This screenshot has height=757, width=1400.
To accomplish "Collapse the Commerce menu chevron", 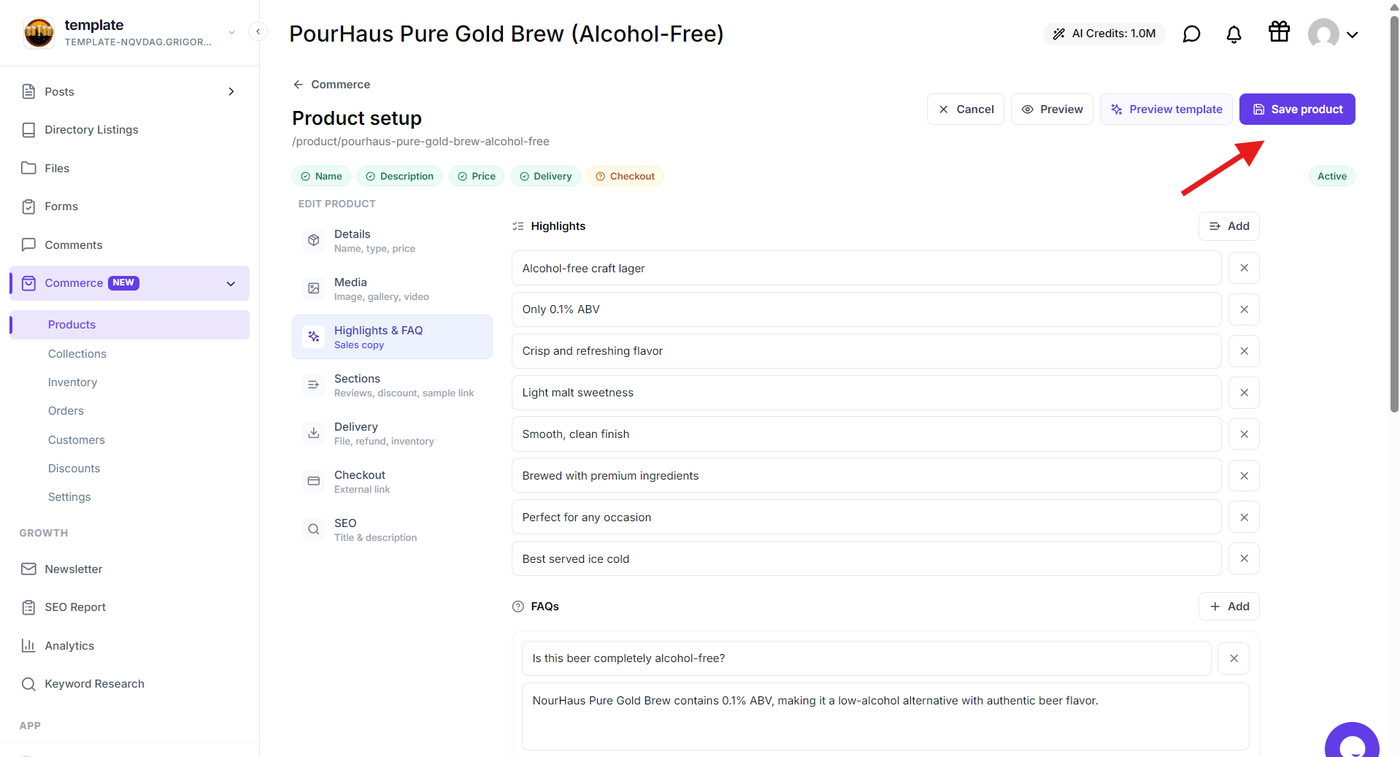I will (x=231, y=284).
